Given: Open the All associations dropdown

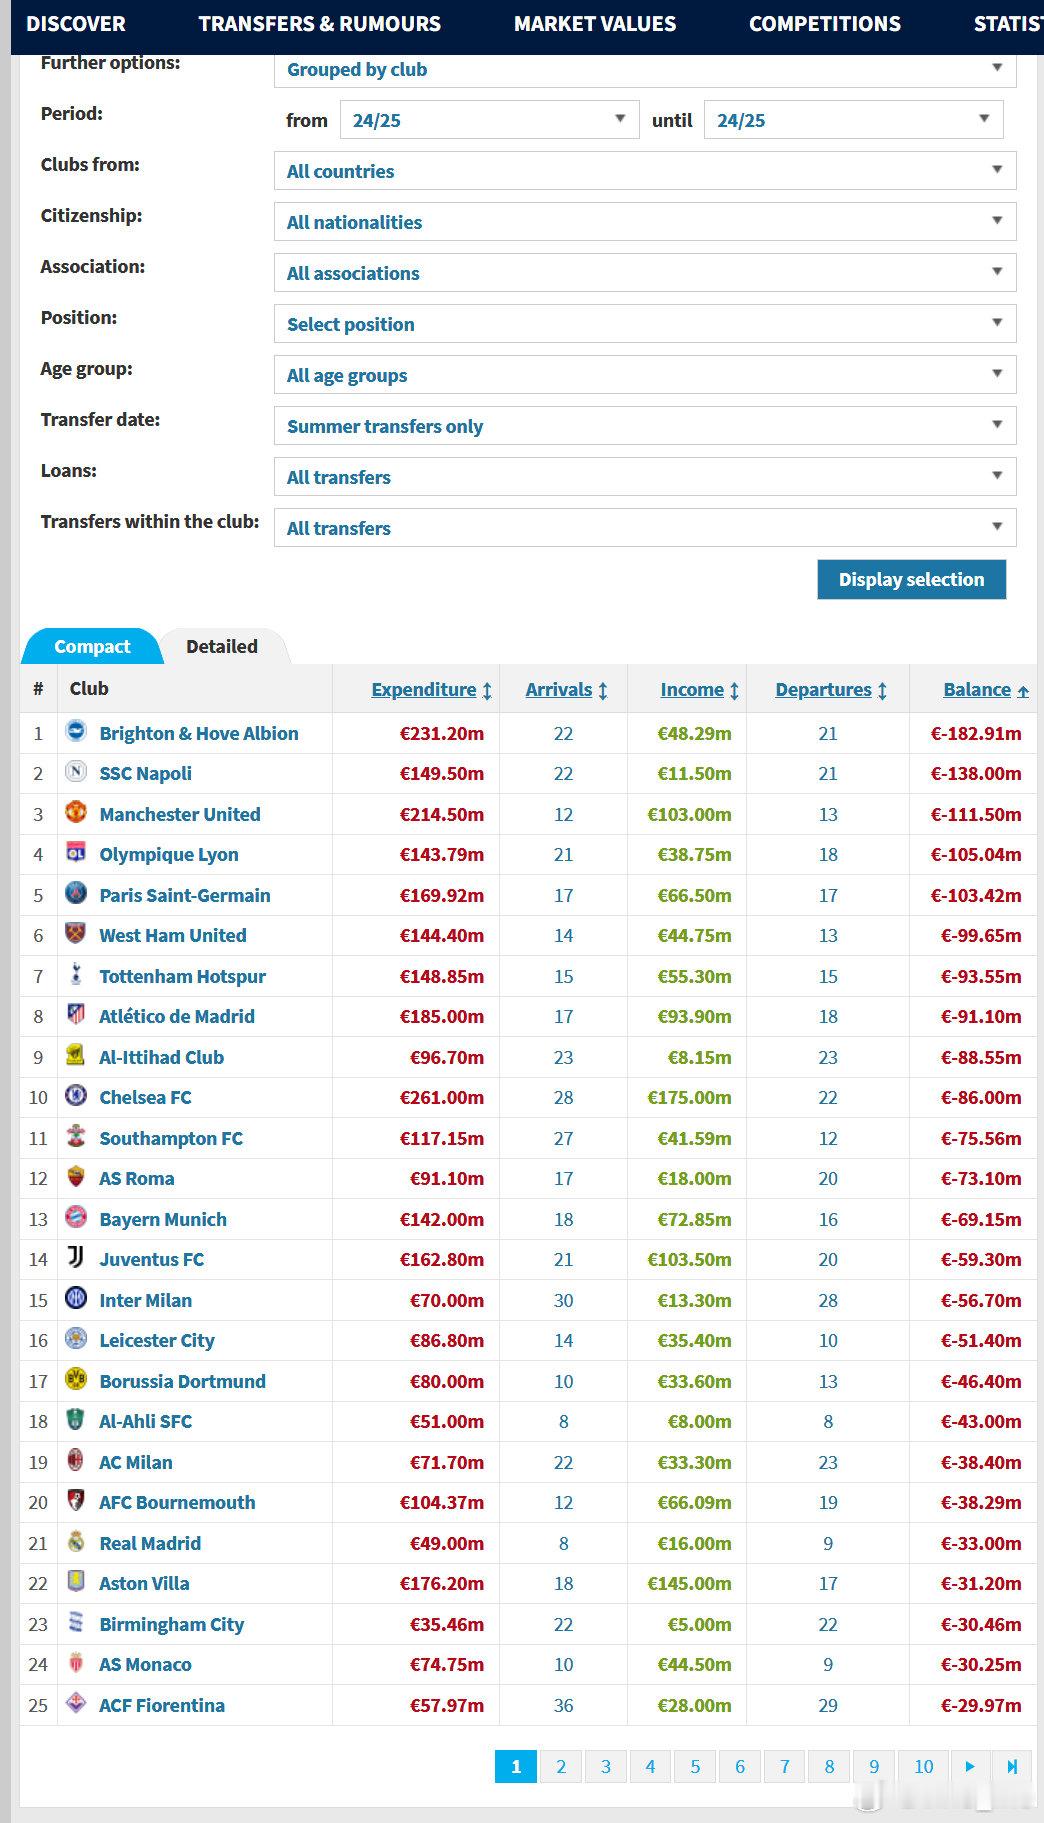Looking at the screenshot, I should [x=645, y=273].
